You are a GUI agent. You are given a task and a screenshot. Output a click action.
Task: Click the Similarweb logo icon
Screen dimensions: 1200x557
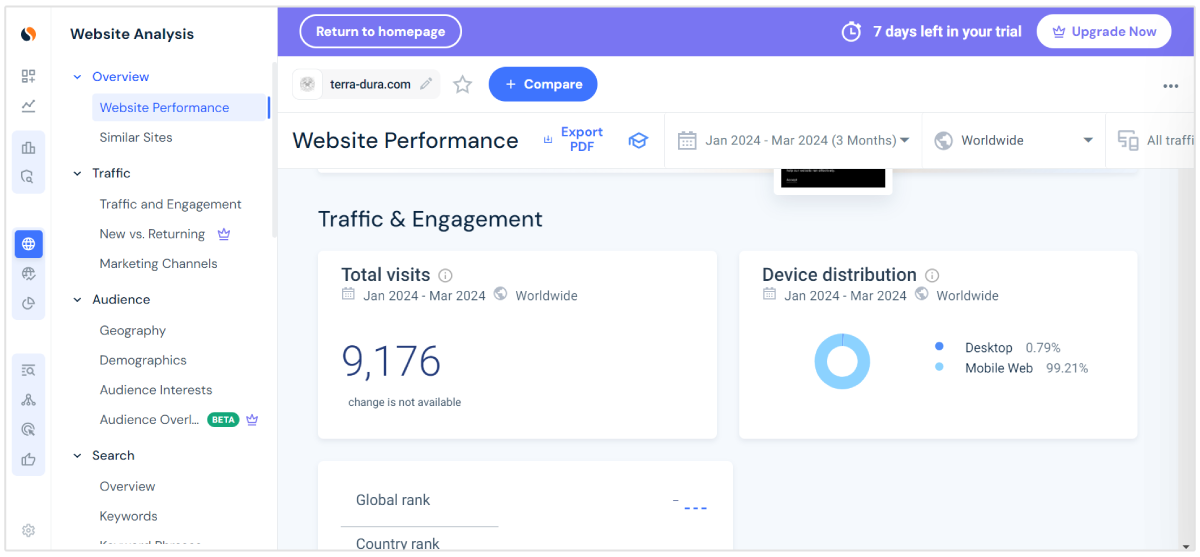click(x=28, y=34)
